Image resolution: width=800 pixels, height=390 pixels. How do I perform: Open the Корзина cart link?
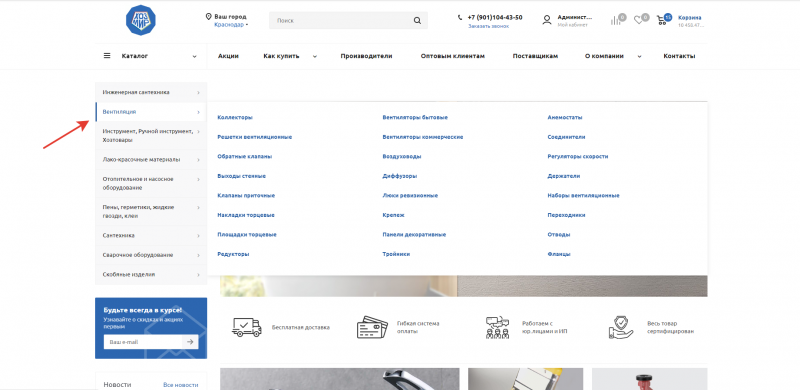click(x=690, y=17)
